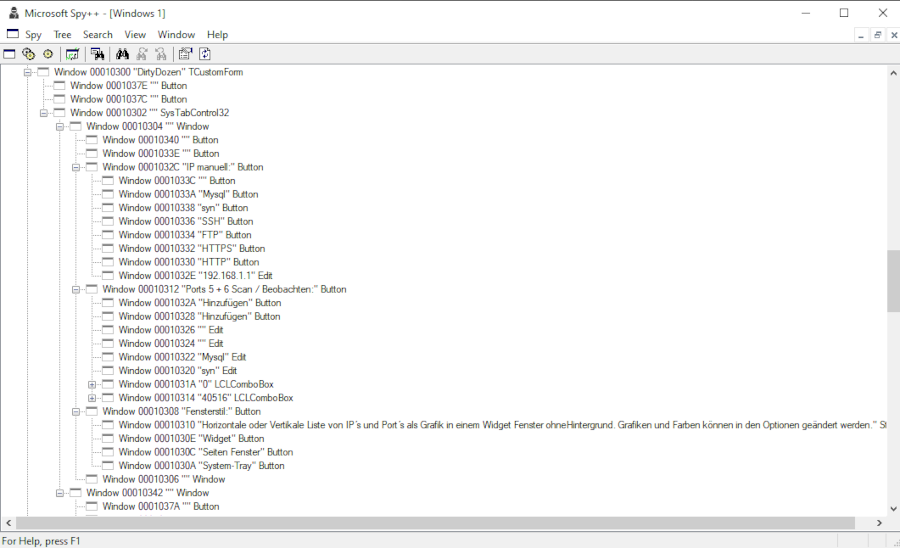
Task: Collapse the "IP manuell:" Button node
Action: (75, 167)
